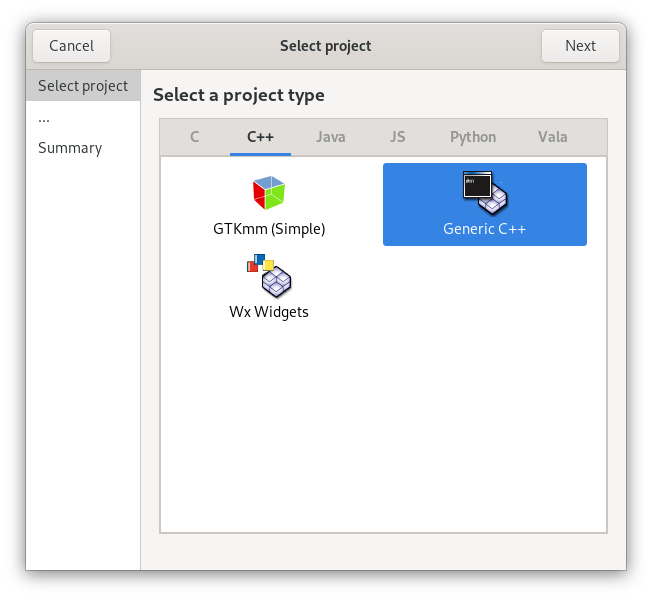
Task: Click the 'Select a project type' heading
Action: coord(239,96)
